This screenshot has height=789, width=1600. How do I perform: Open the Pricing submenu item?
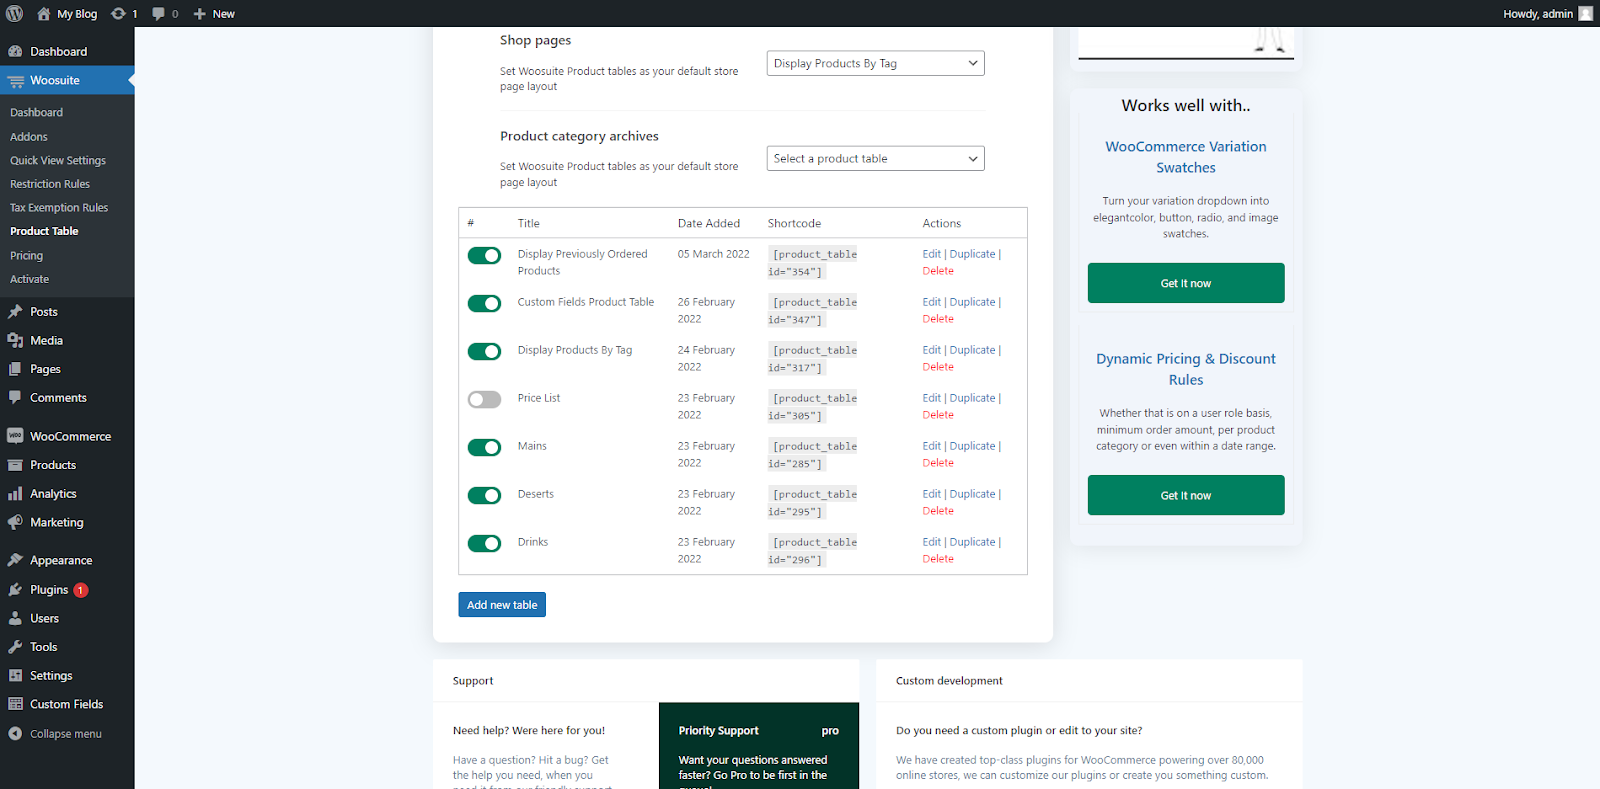pos(26,256)
